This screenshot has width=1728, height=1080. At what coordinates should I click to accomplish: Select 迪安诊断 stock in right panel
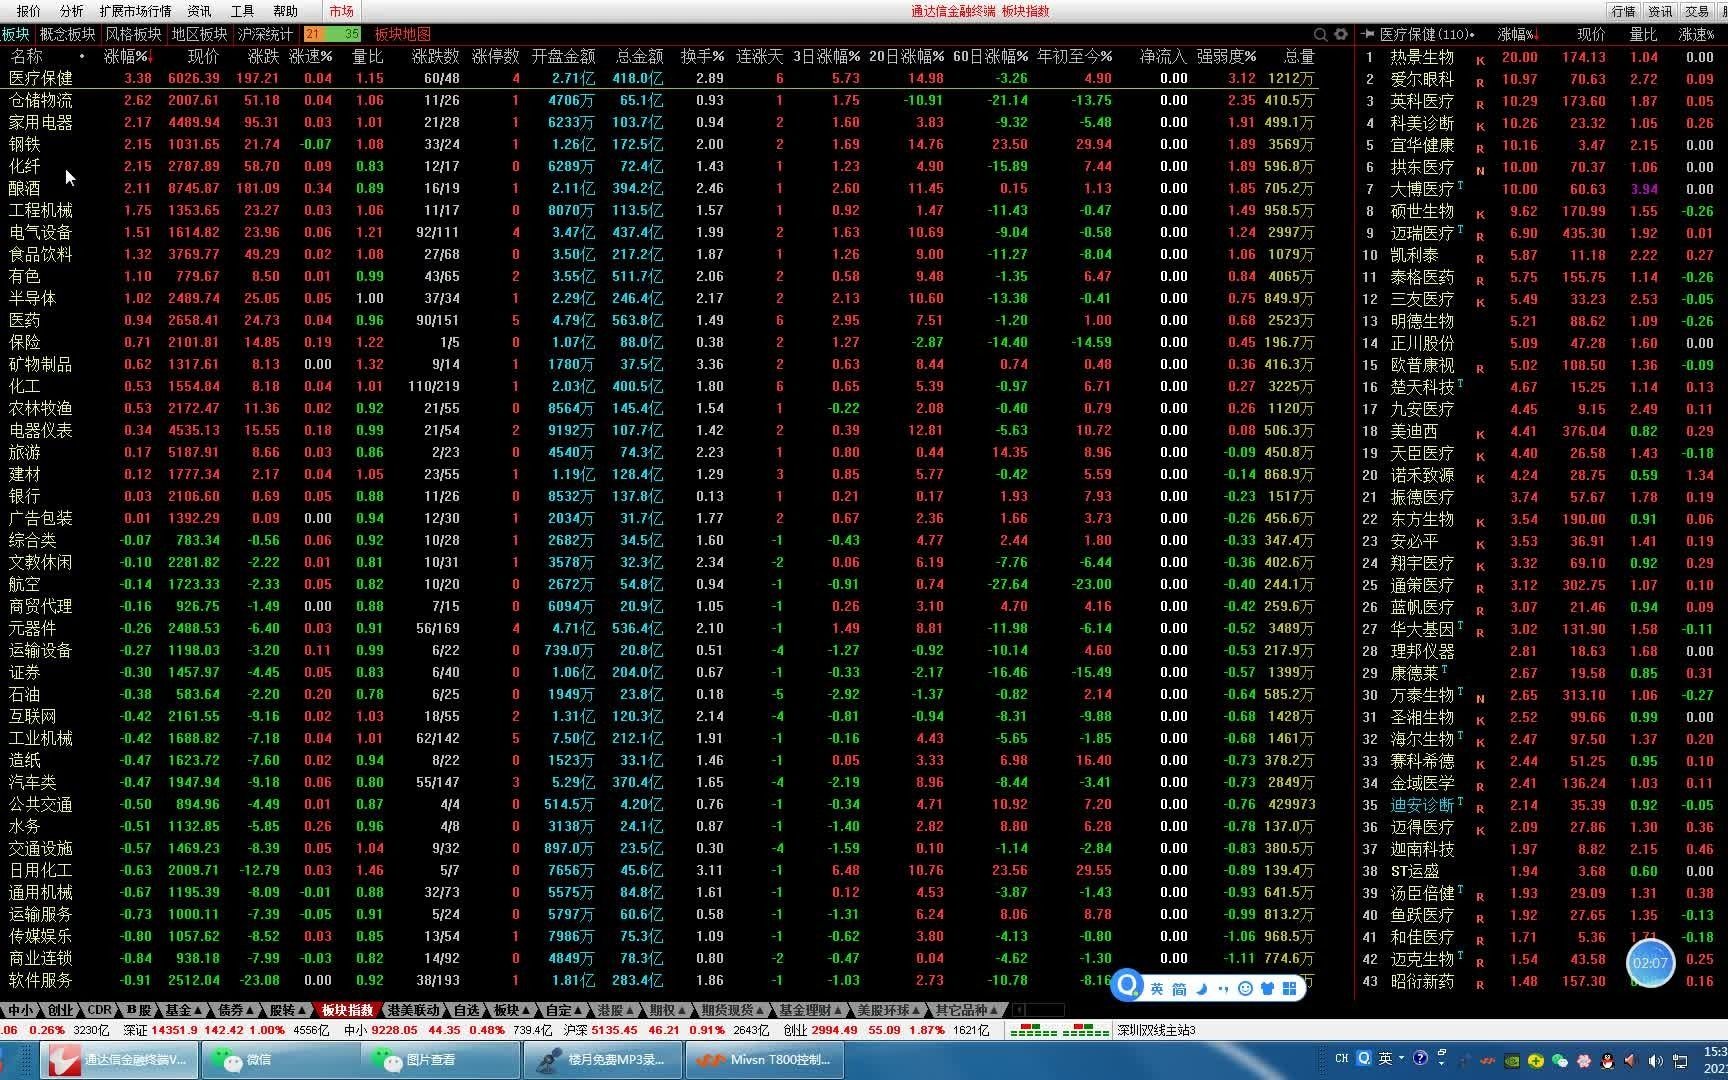click(x=1540, y=805)
